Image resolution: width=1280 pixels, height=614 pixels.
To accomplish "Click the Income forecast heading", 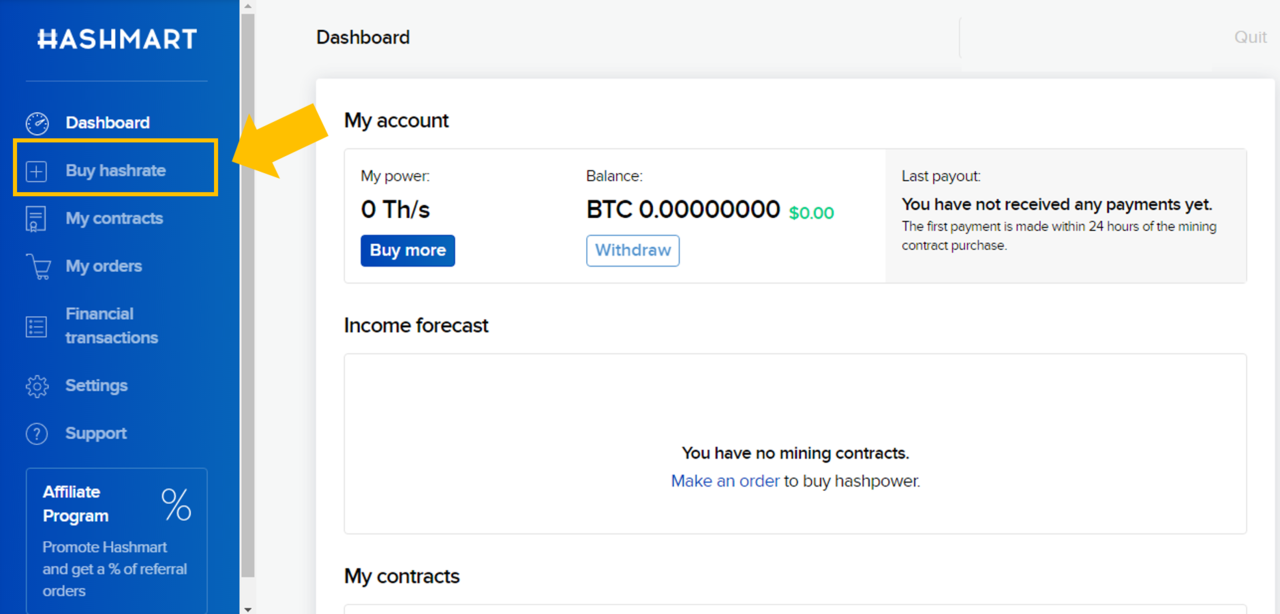I will click(416, 326).
